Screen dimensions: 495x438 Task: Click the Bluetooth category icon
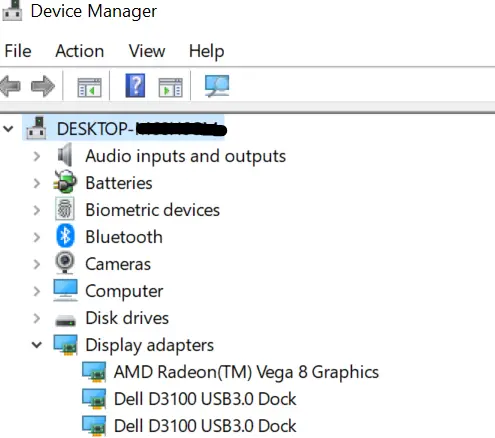tap(65, 236)
